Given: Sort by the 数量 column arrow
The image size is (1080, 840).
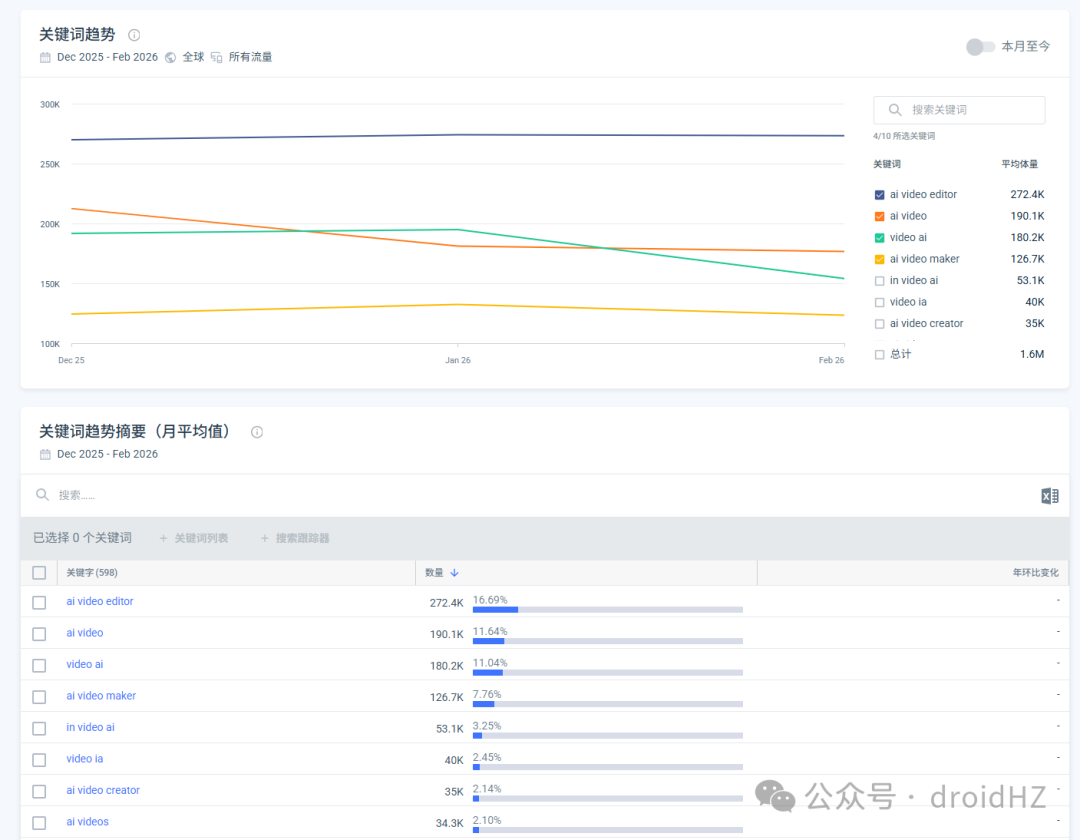Looking at the screenshot, I should (455, 573).
